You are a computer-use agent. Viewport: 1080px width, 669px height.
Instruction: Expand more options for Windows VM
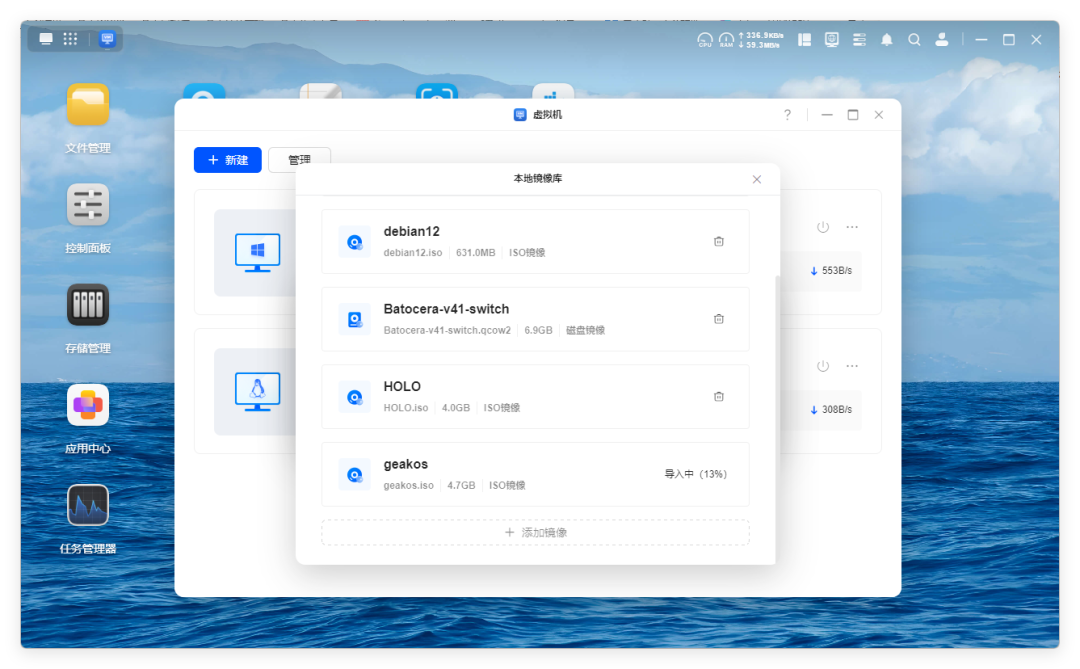(x=852, y=227)
